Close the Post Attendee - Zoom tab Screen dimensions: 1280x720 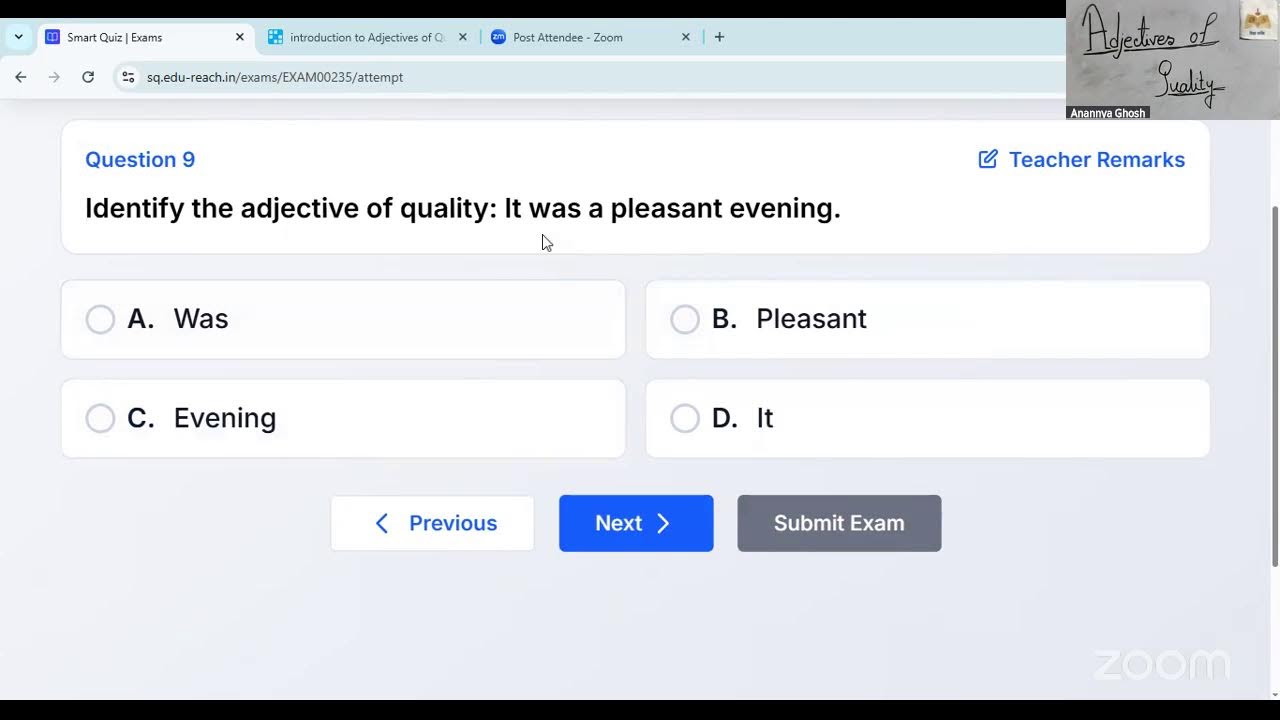[686, 37]
